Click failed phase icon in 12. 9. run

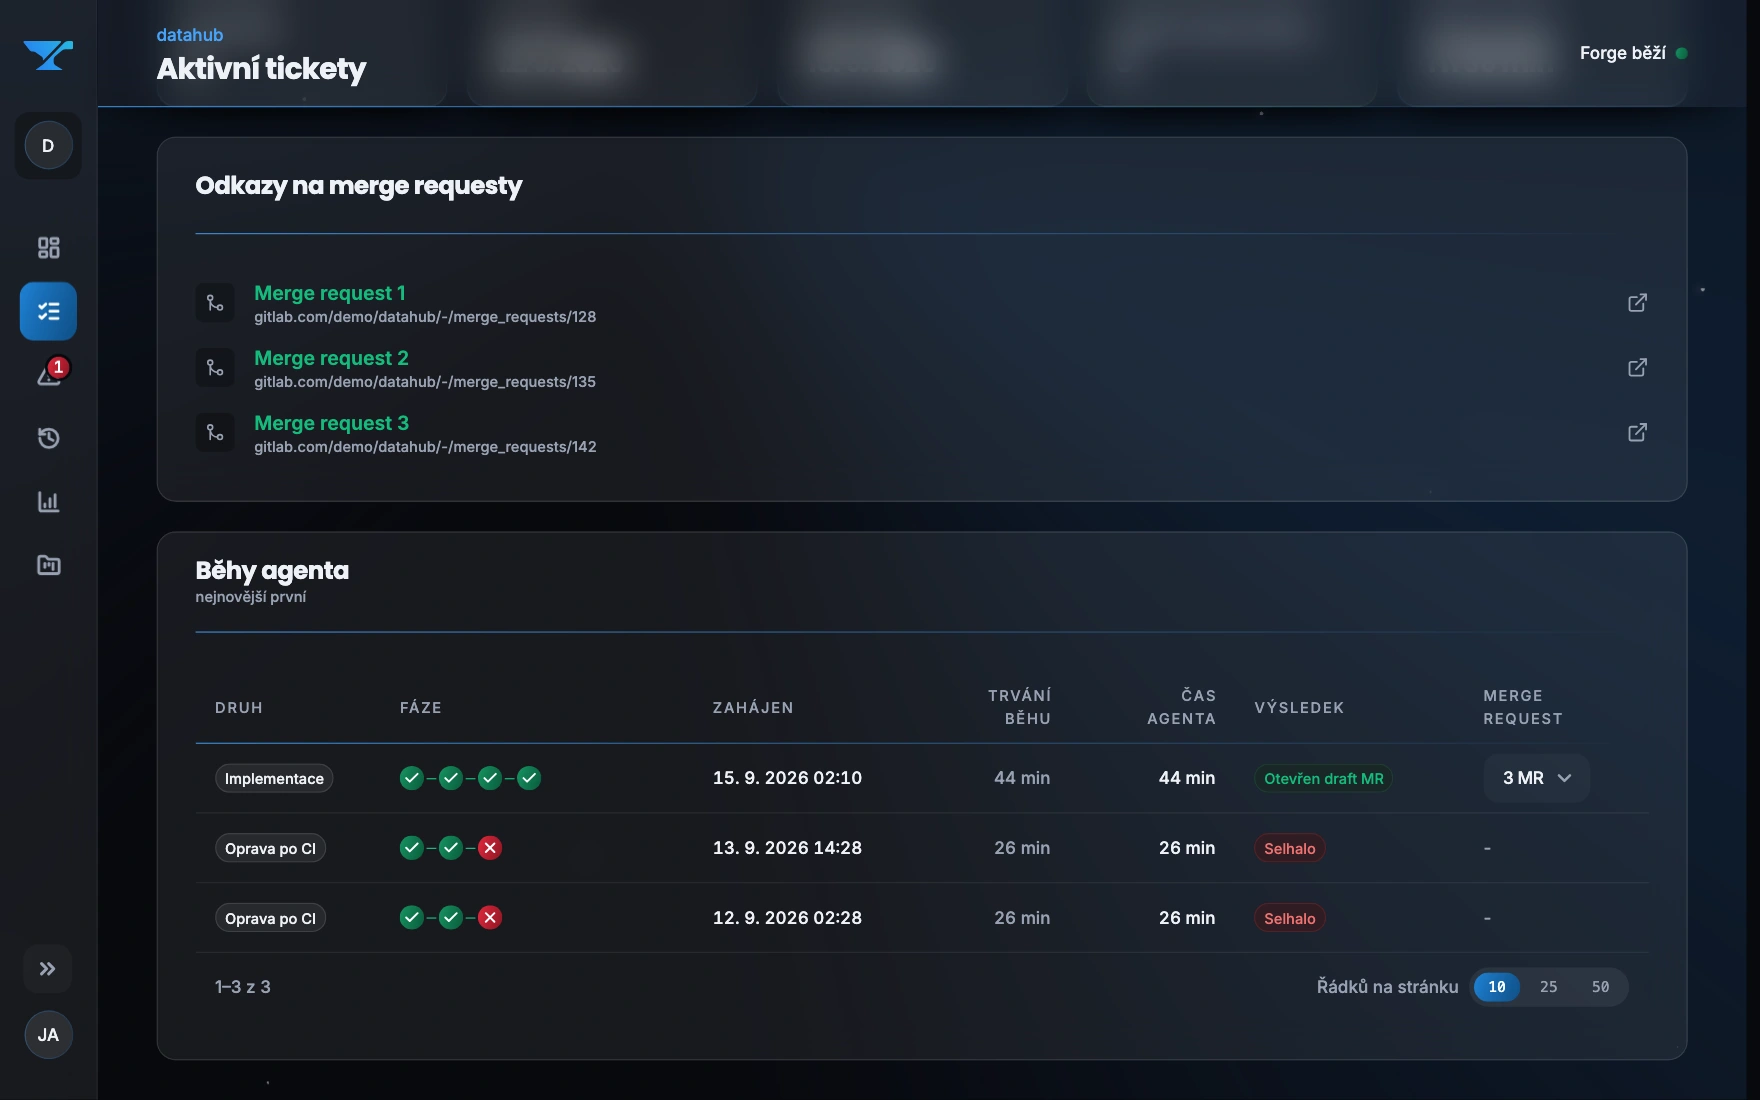coord(490,918)
